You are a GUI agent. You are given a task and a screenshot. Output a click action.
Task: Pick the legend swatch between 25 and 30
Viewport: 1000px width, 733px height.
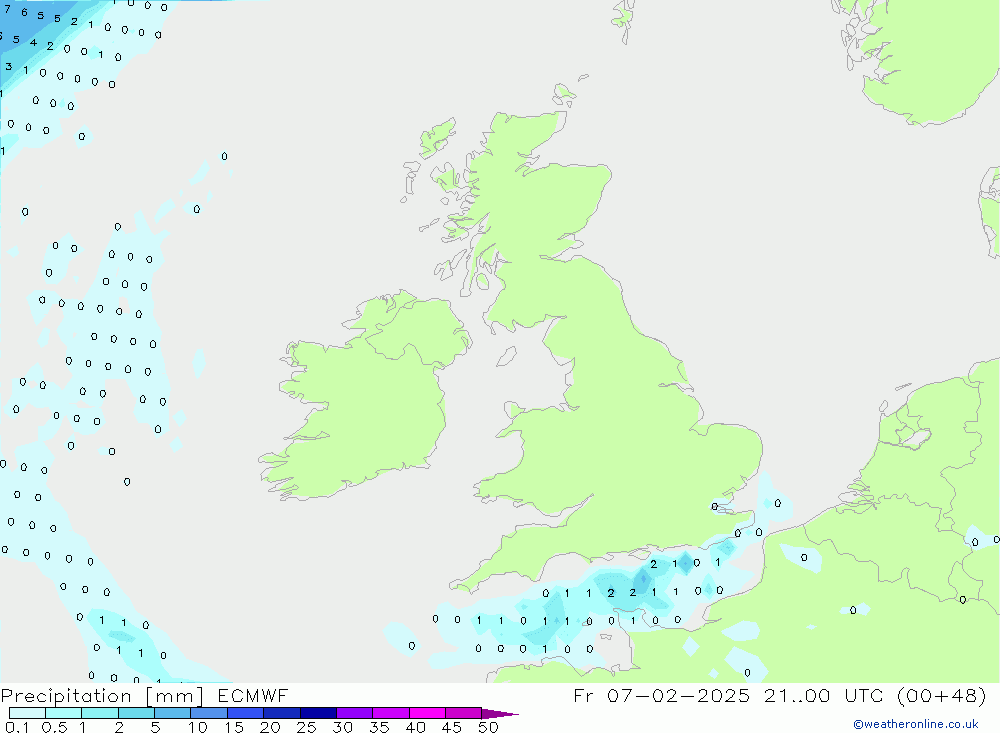pyautogui.click(x=318, y=713)
